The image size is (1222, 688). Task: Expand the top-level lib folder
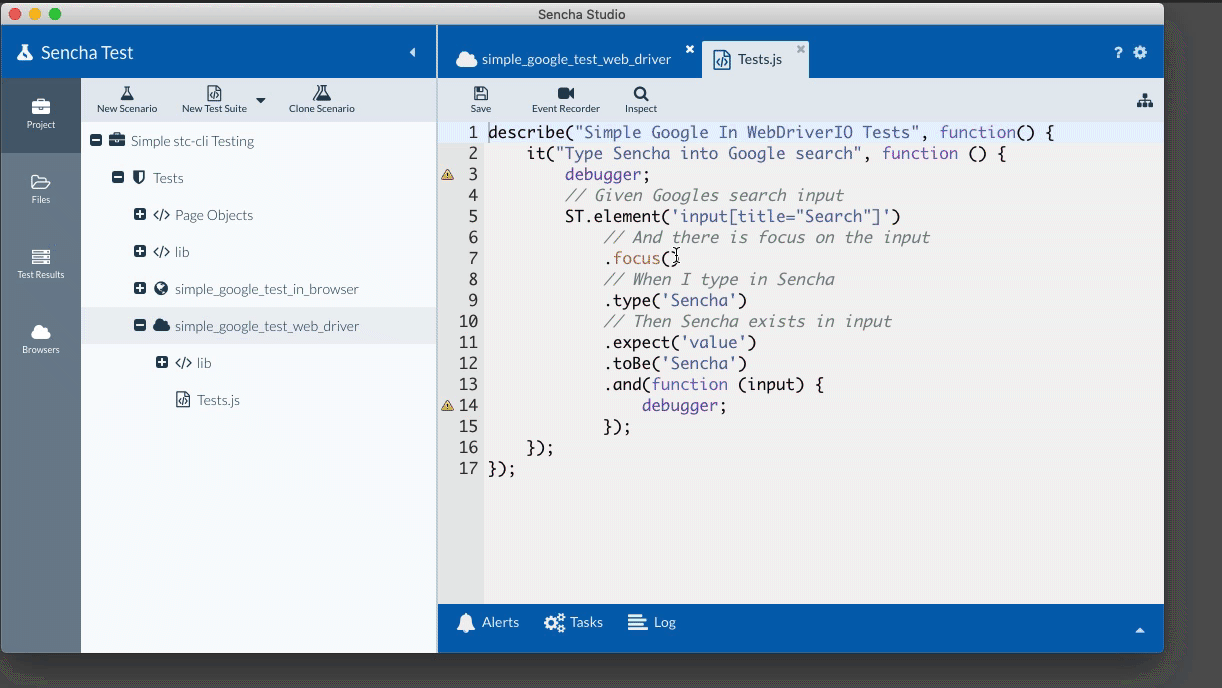140,252
